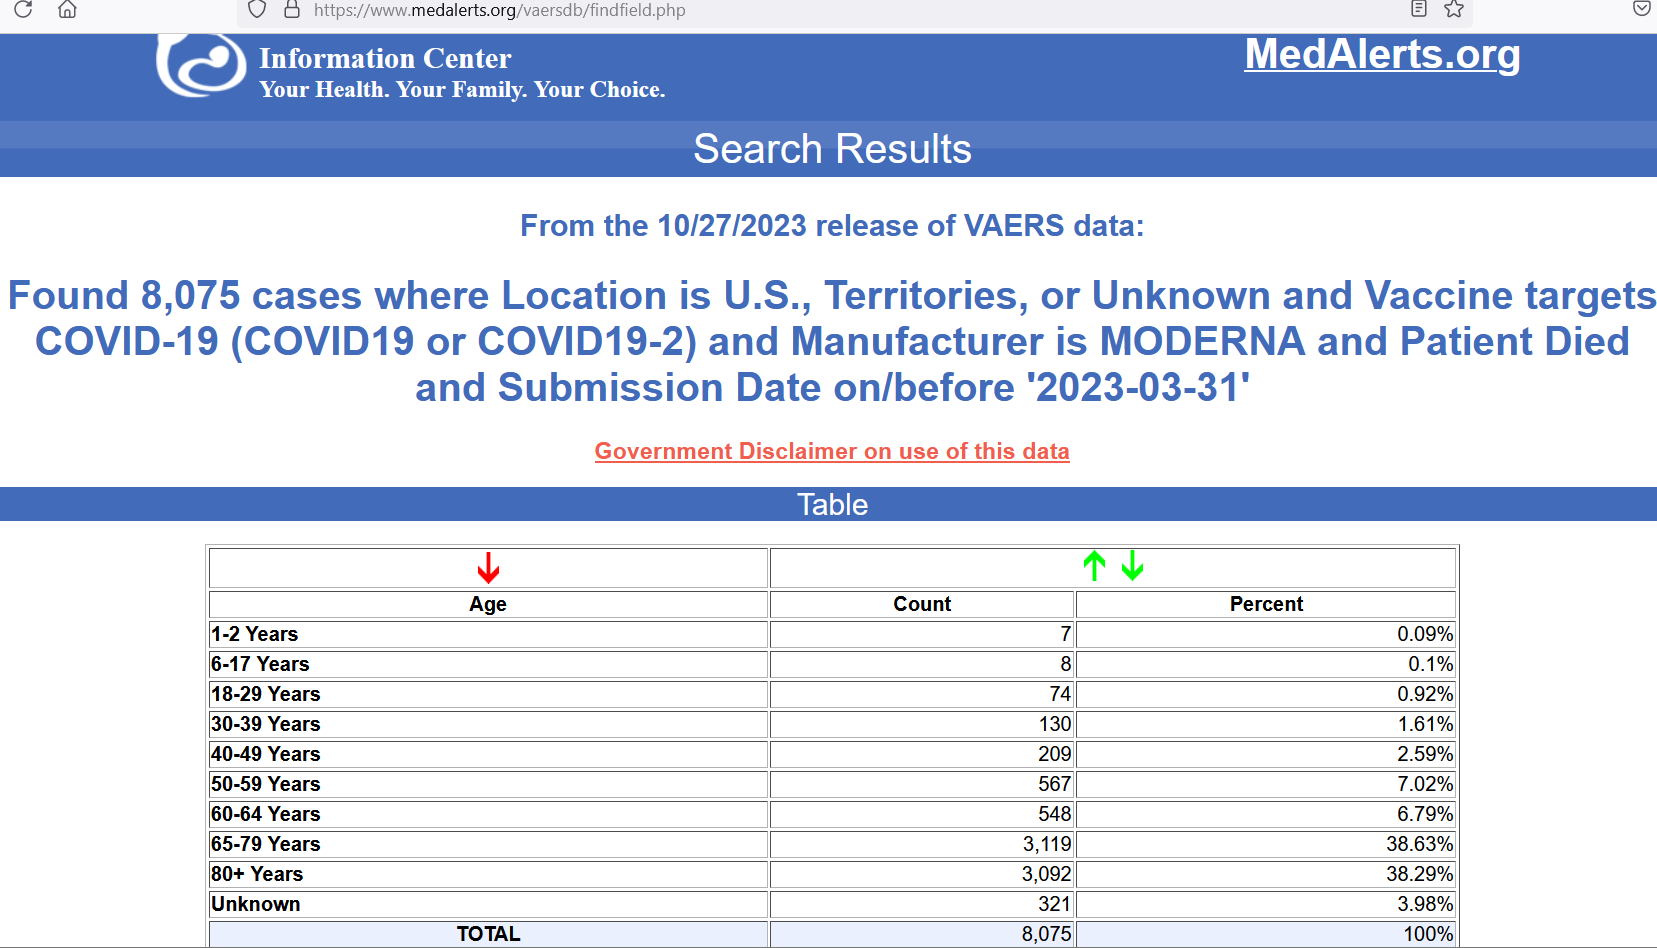Click the TOTAL row label

click(488, 934)
